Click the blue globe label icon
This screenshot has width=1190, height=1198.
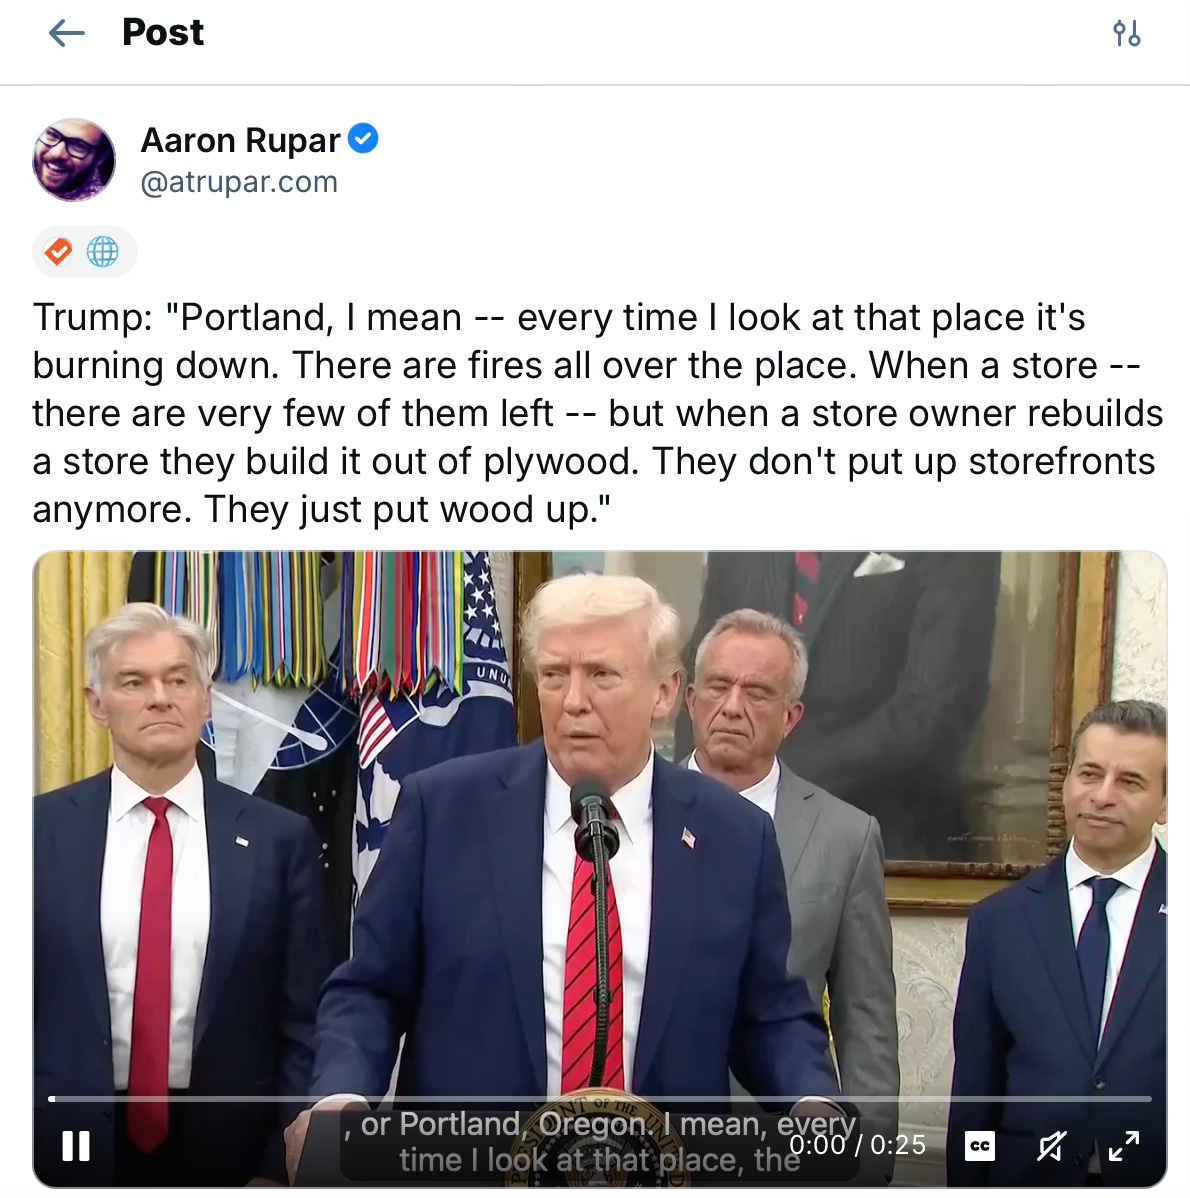point(102,251)
